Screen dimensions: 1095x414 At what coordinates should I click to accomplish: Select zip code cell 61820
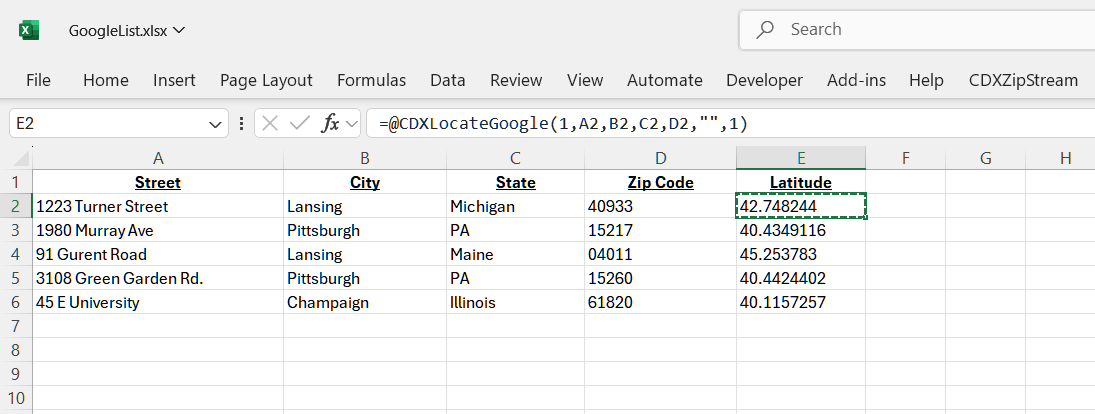pyautogui.click(x=660, y=302)
